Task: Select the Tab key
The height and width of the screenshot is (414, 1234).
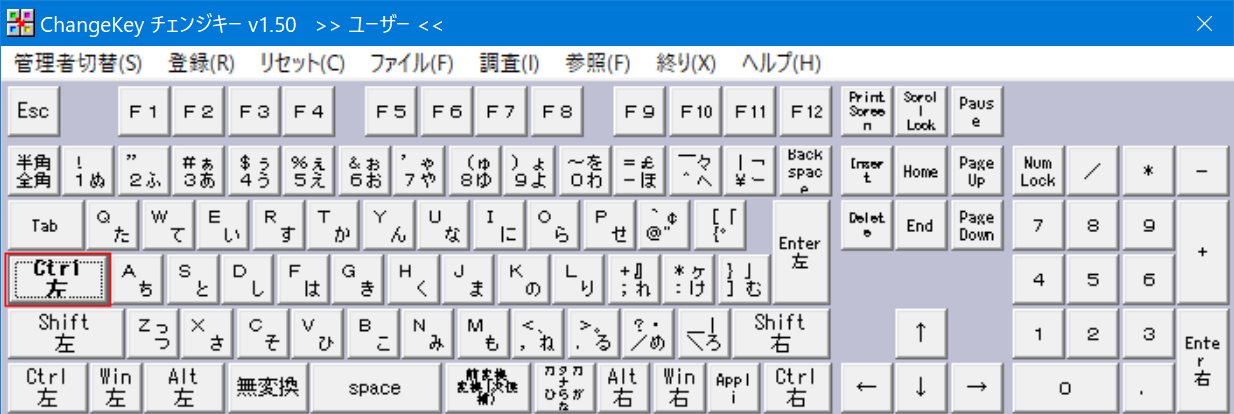Action: pyautogui.click(x=44, y=225)
